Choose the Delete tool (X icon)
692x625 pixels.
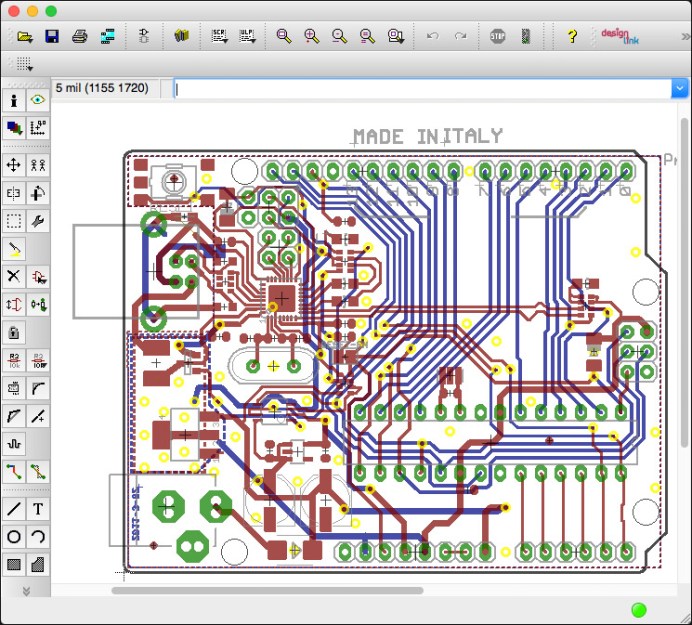pyautogui.click(x=14, y=276)
